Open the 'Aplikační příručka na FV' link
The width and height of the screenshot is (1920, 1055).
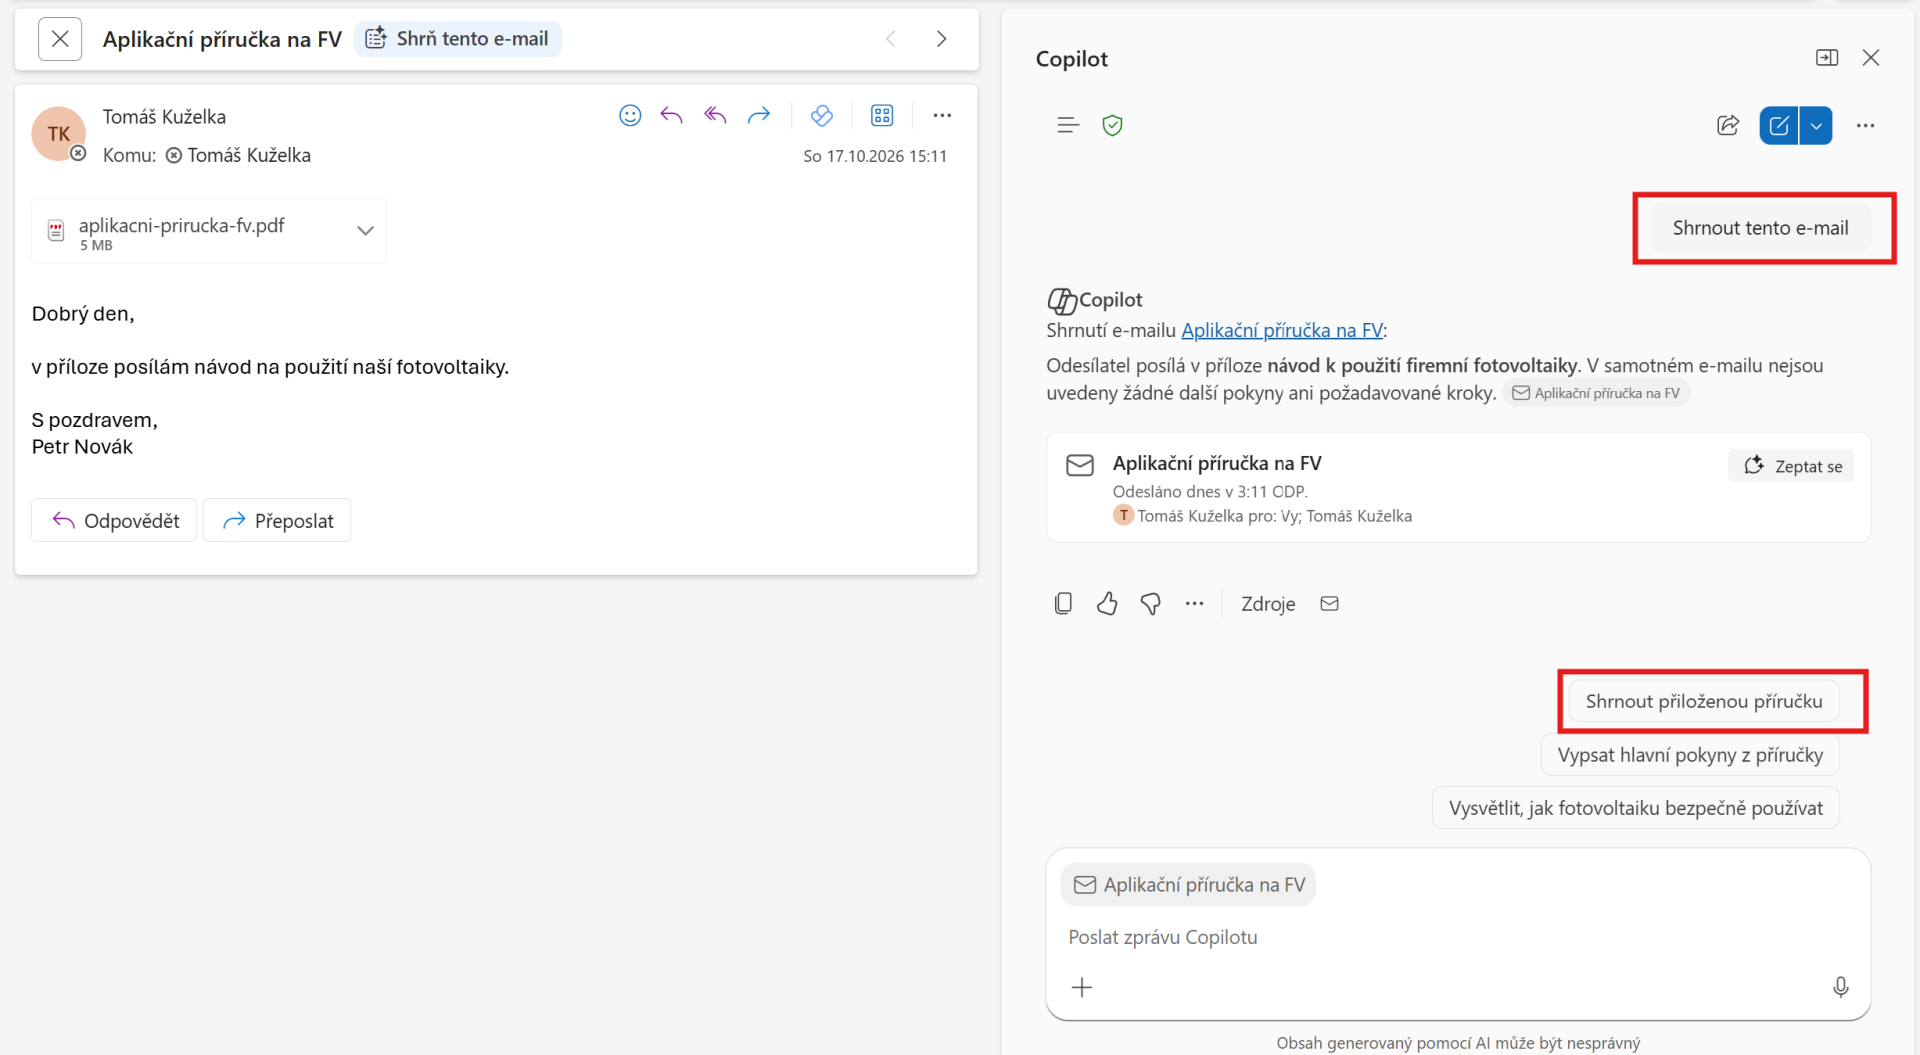click(1282, 330)
